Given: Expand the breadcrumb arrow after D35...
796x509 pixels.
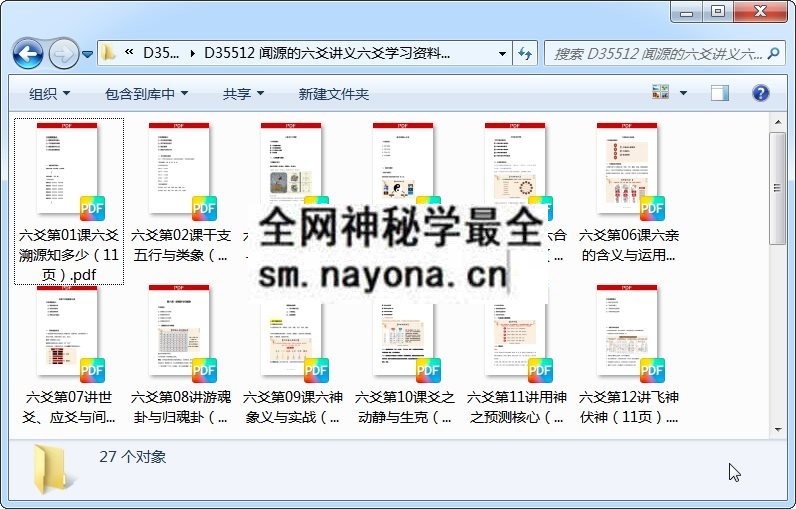Looking at the screenshot, I should (192, 53).
